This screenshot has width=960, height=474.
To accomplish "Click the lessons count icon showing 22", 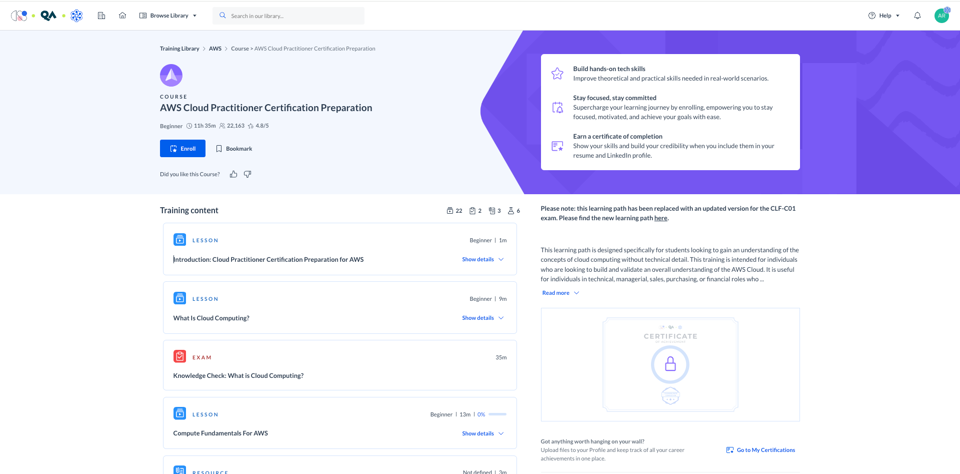I will click(451, 211).
